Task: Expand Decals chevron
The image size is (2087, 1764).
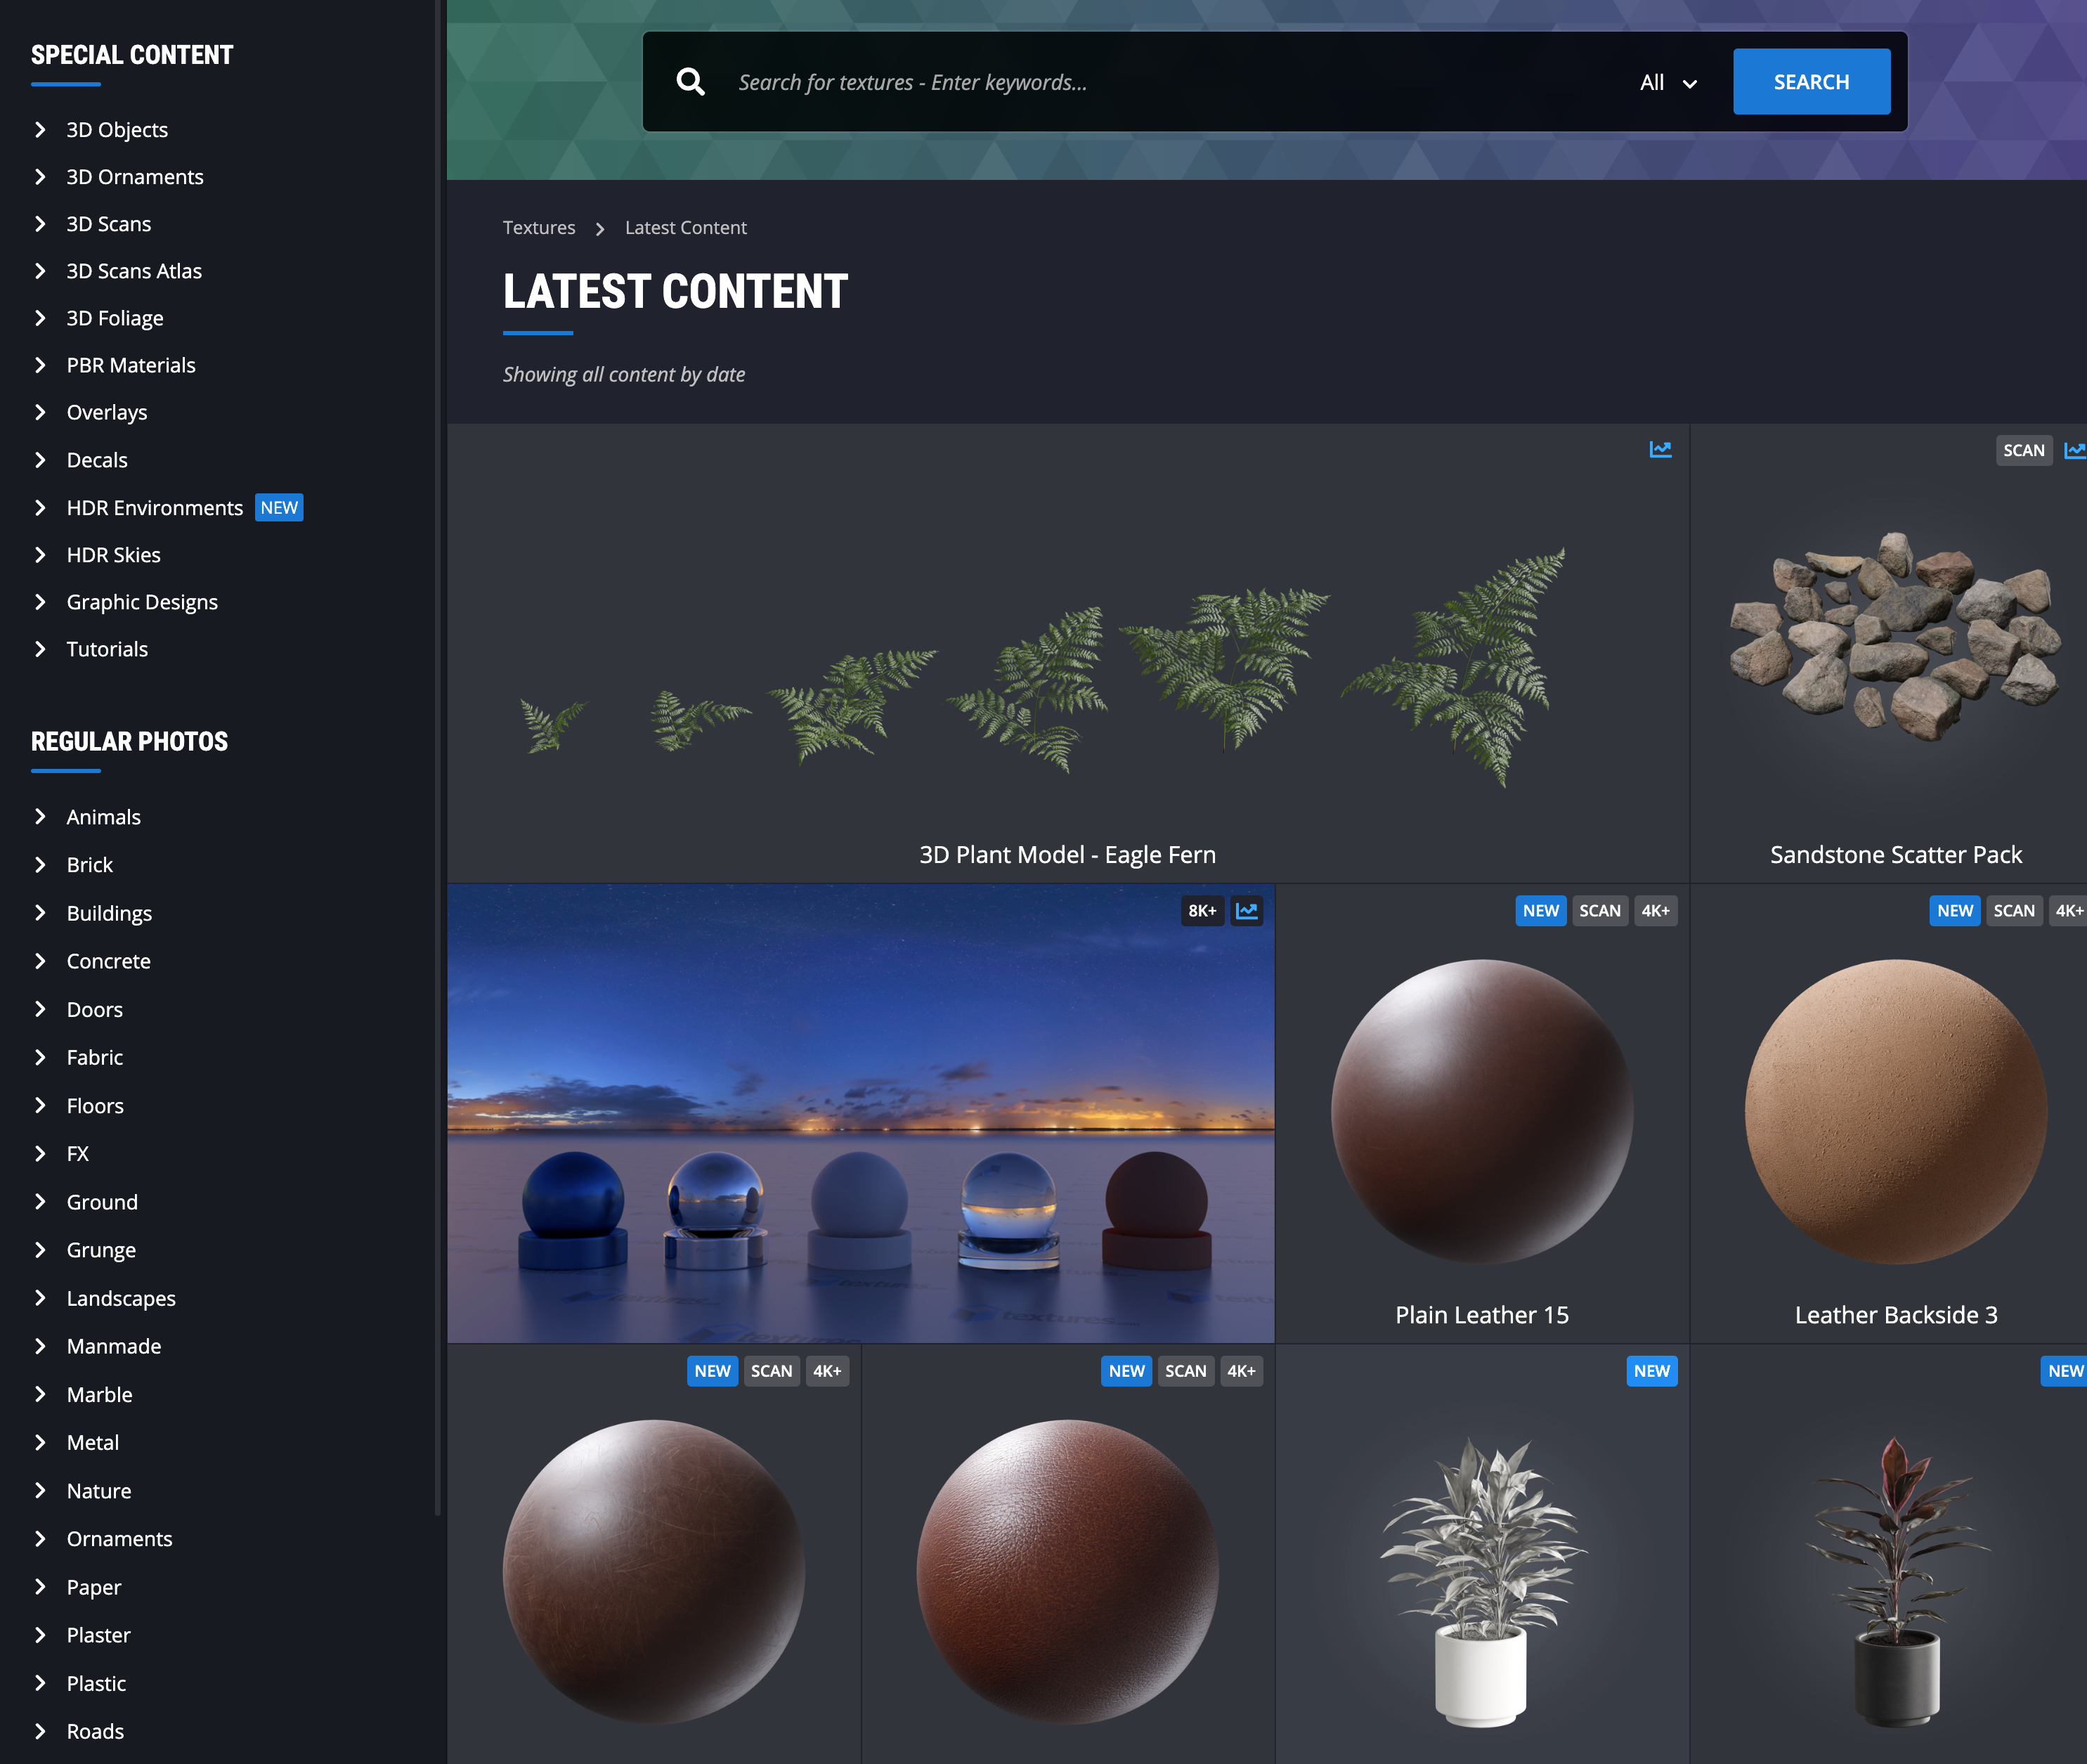Action: coord(40,460)
